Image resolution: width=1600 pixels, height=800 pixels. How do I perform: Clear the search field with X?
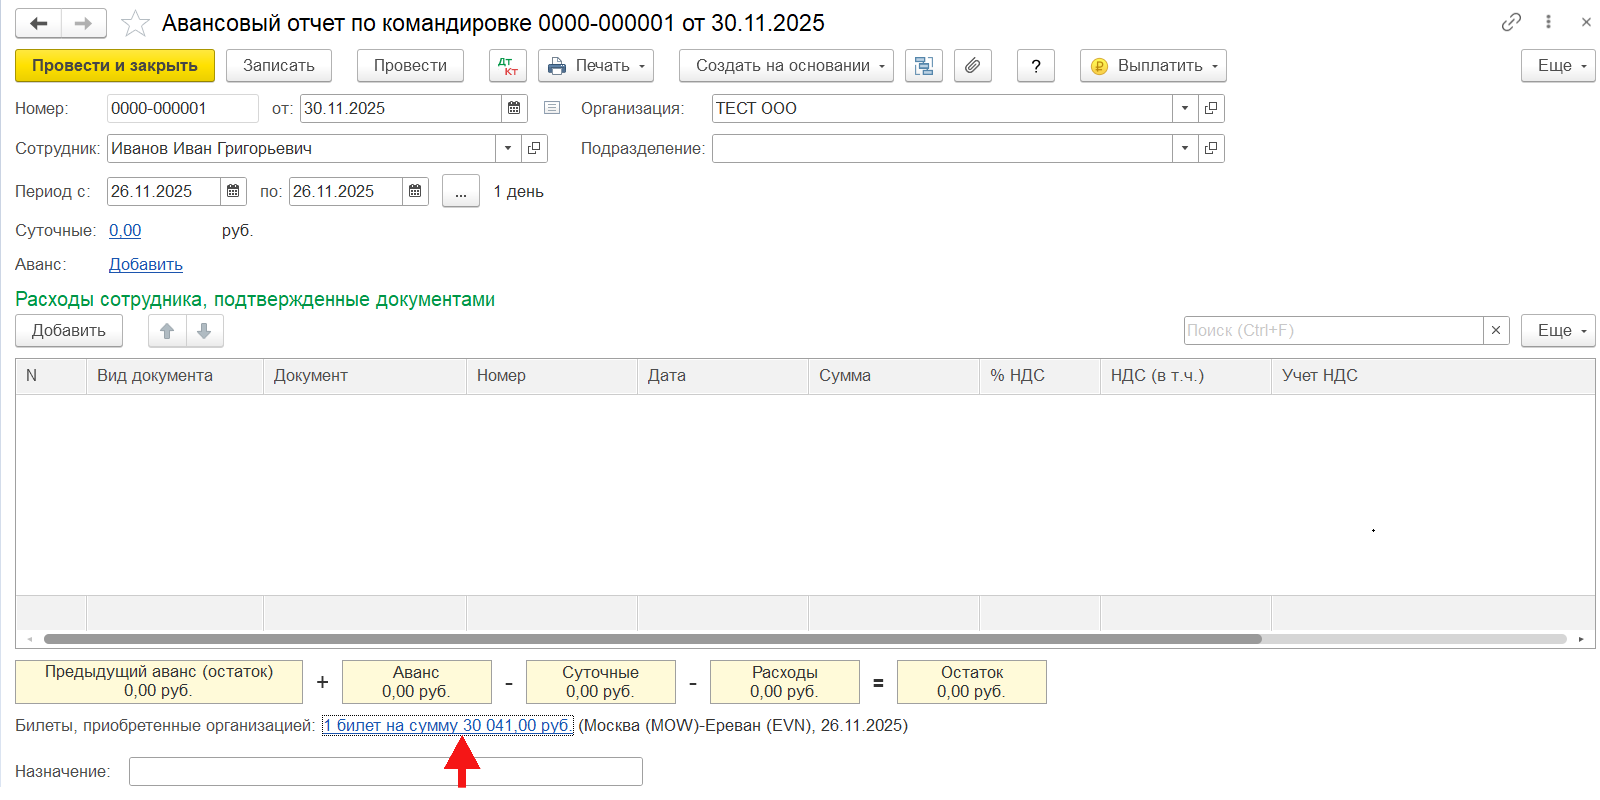(1496, 330)
